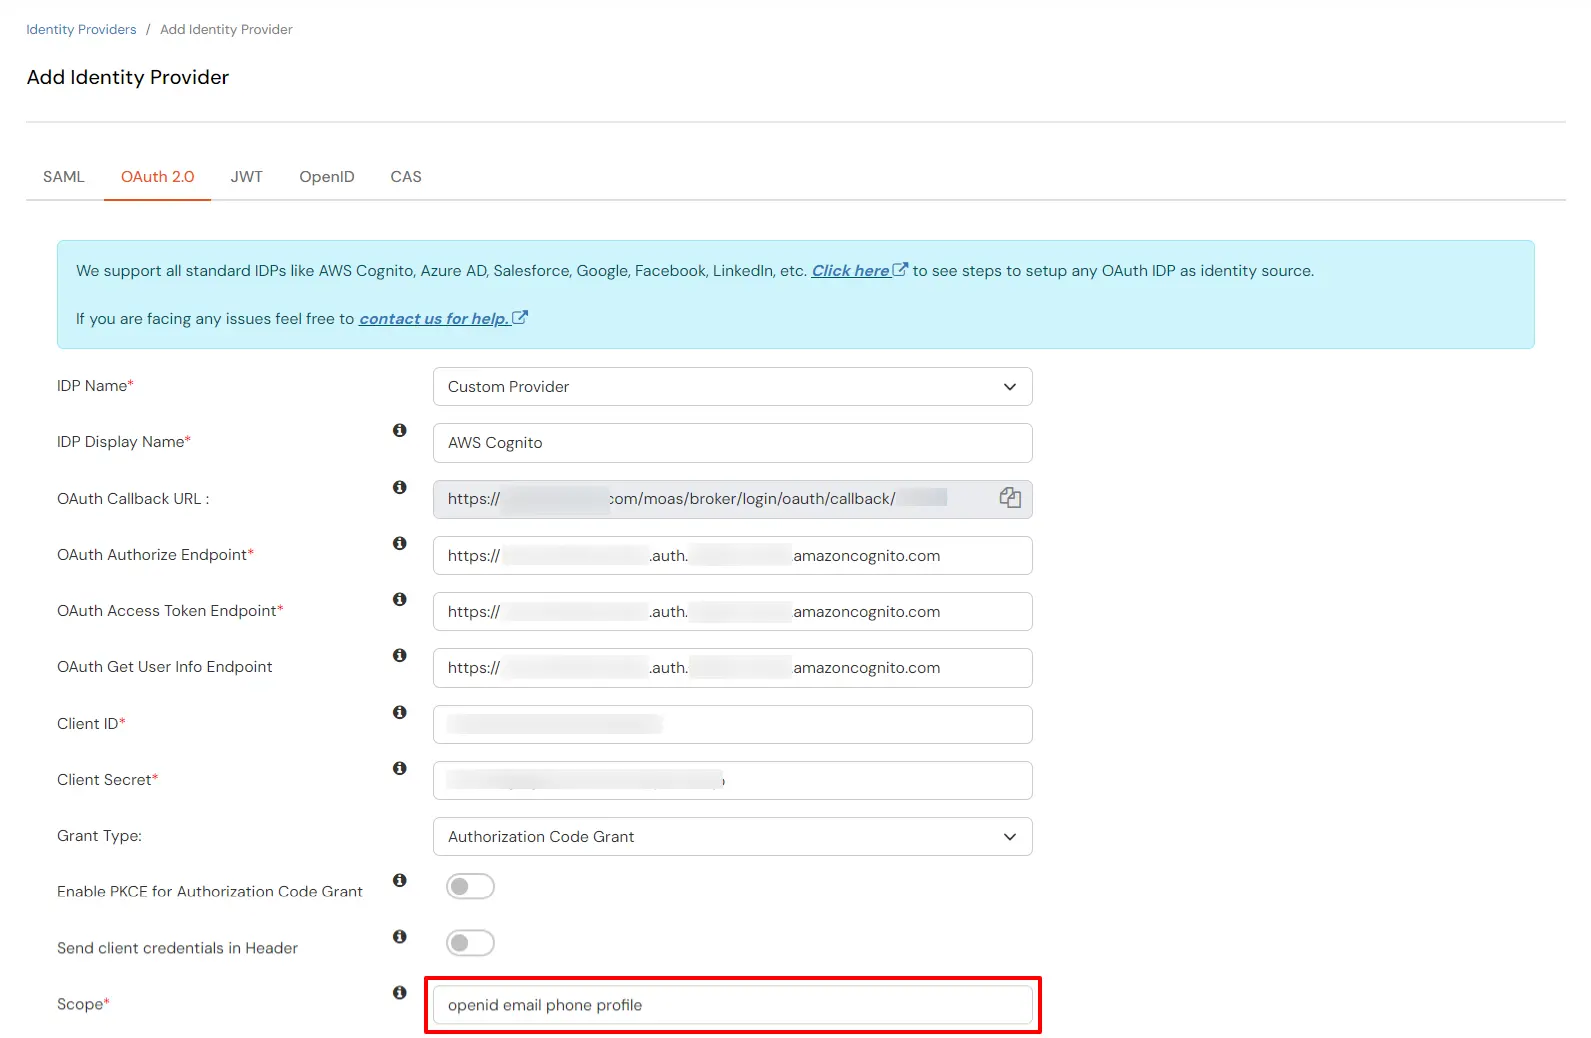
Task: Open the Grant Type dropdown
Action: [x=732, y=837]
